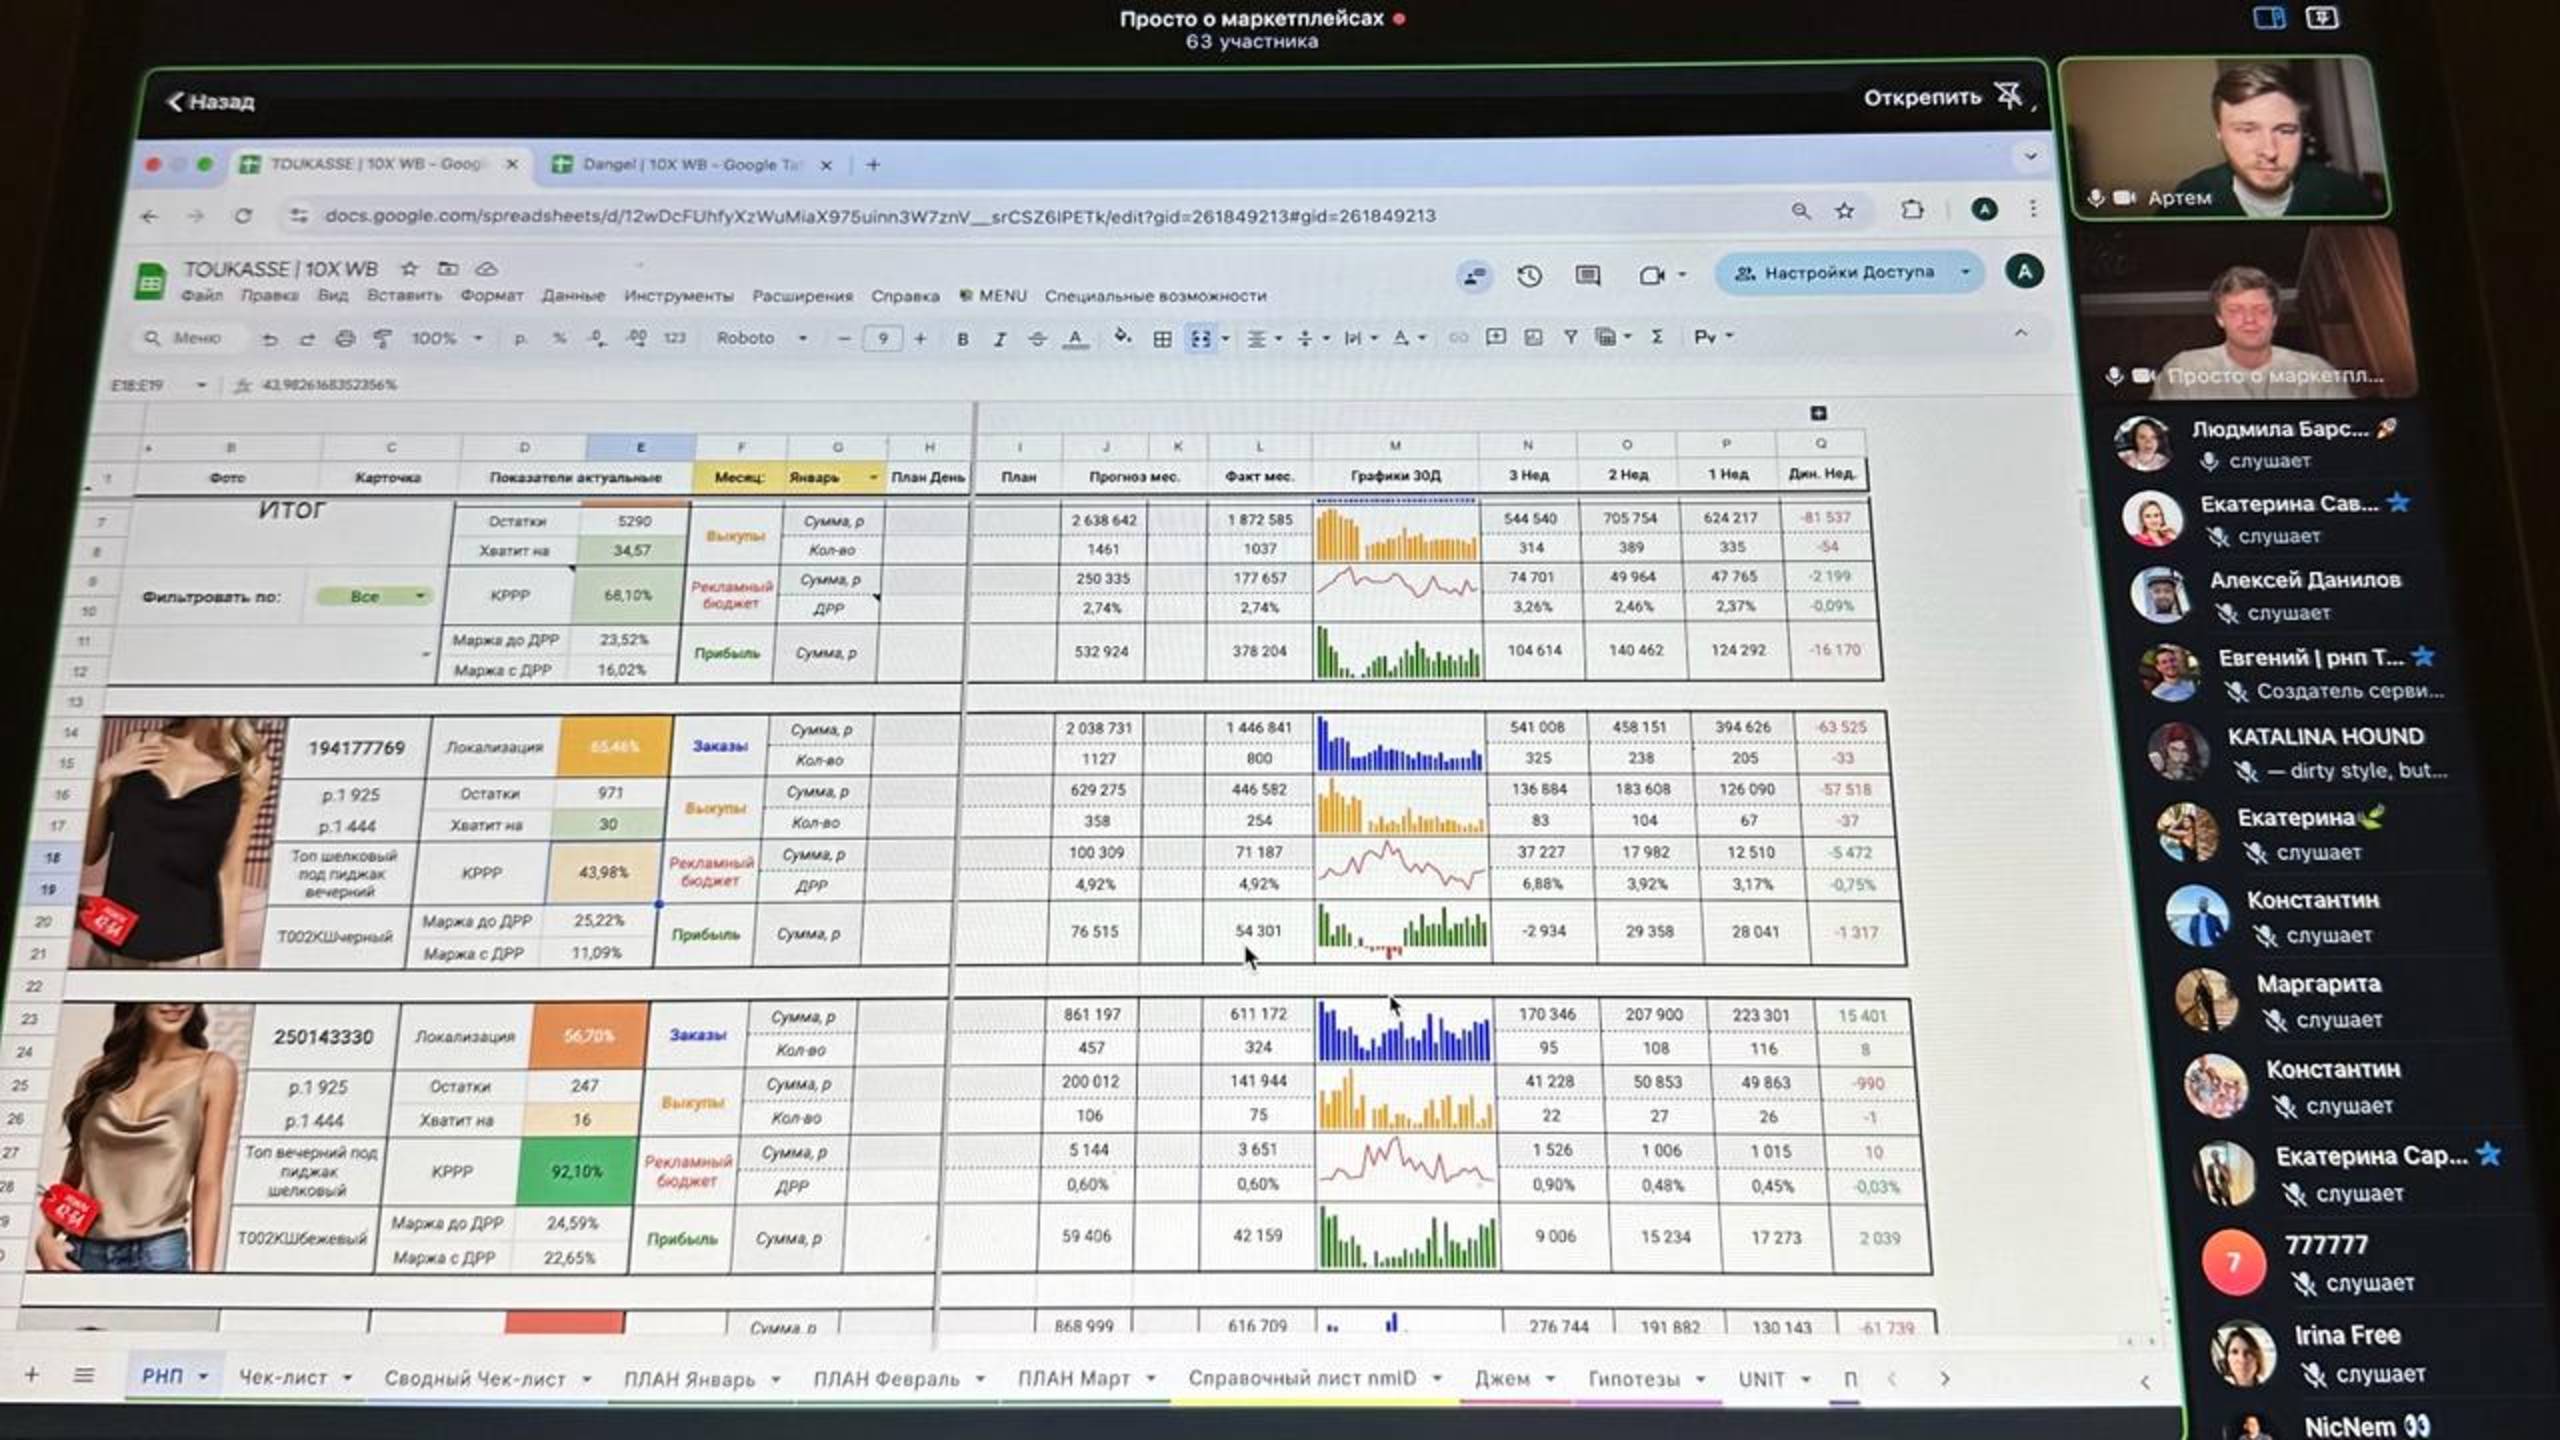The image size is (2560, 1440).
Task: Open the fill color bucket tool
Action: 1122,337
